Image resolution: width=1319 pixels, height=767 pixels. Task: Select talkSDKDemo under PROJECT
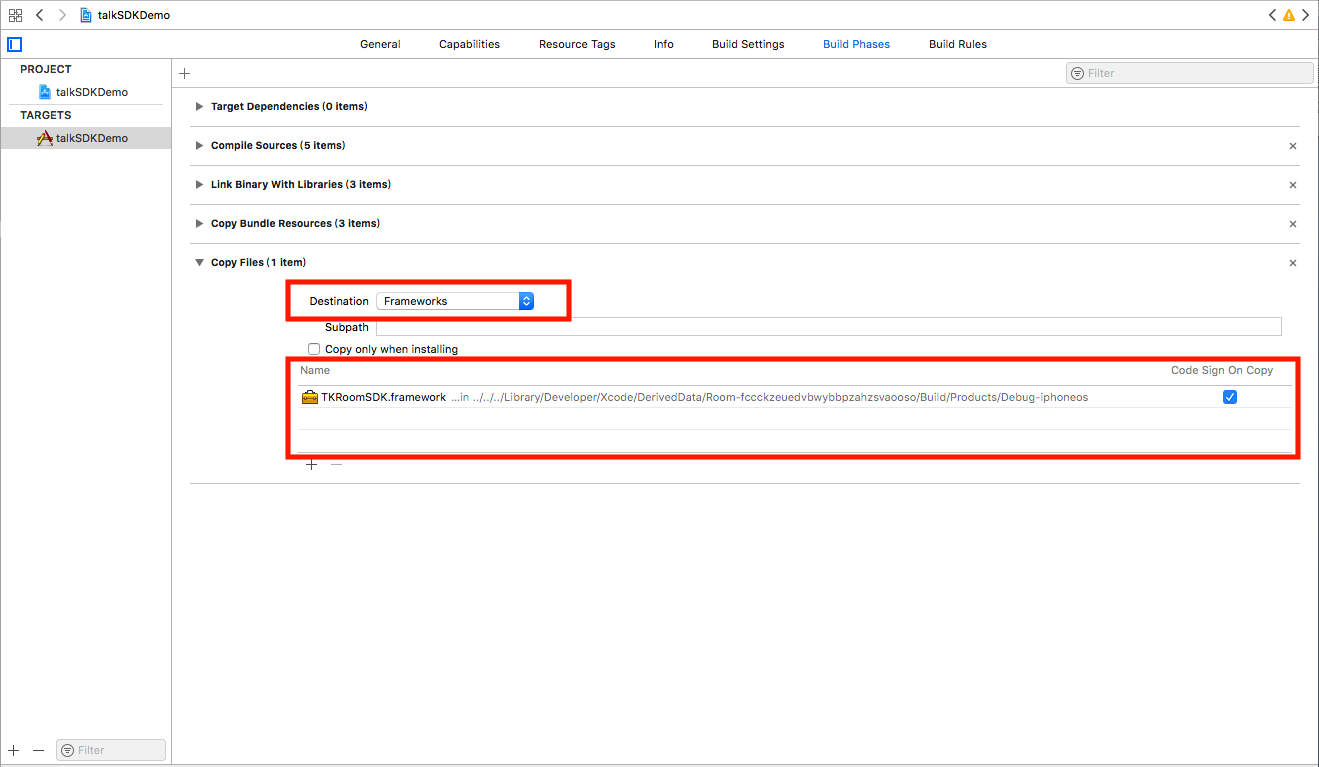pyautogui.click(x=91, y=92)
